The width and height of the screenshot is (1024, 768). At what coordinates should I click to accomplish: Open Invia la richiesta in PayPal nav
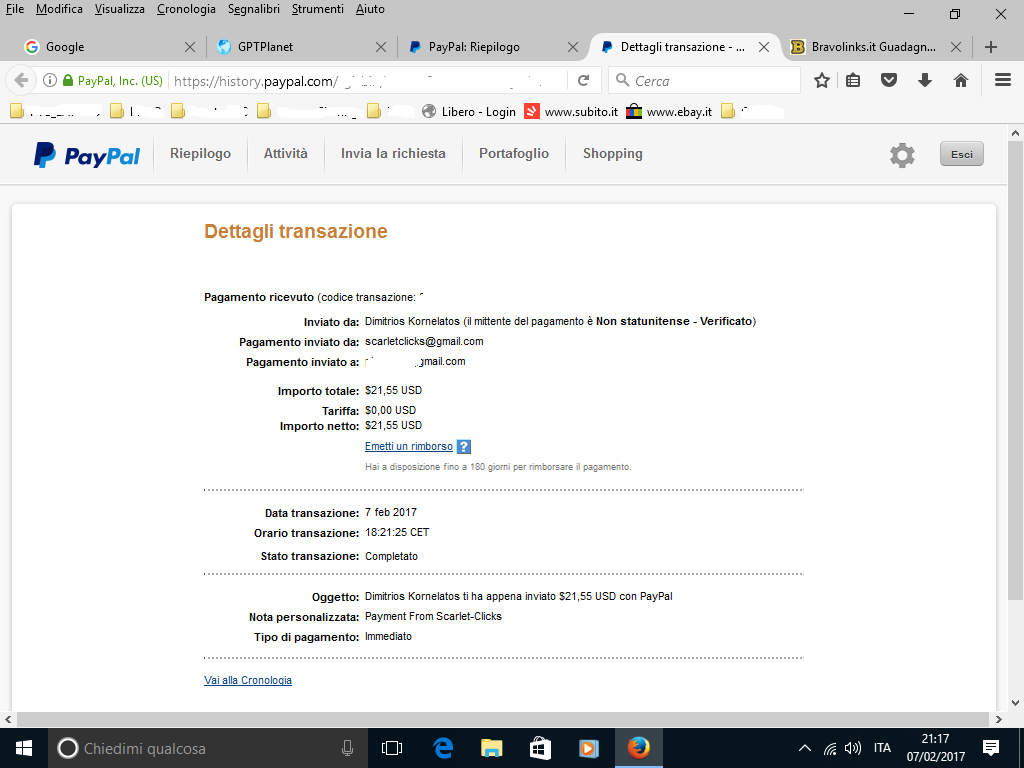393,153
